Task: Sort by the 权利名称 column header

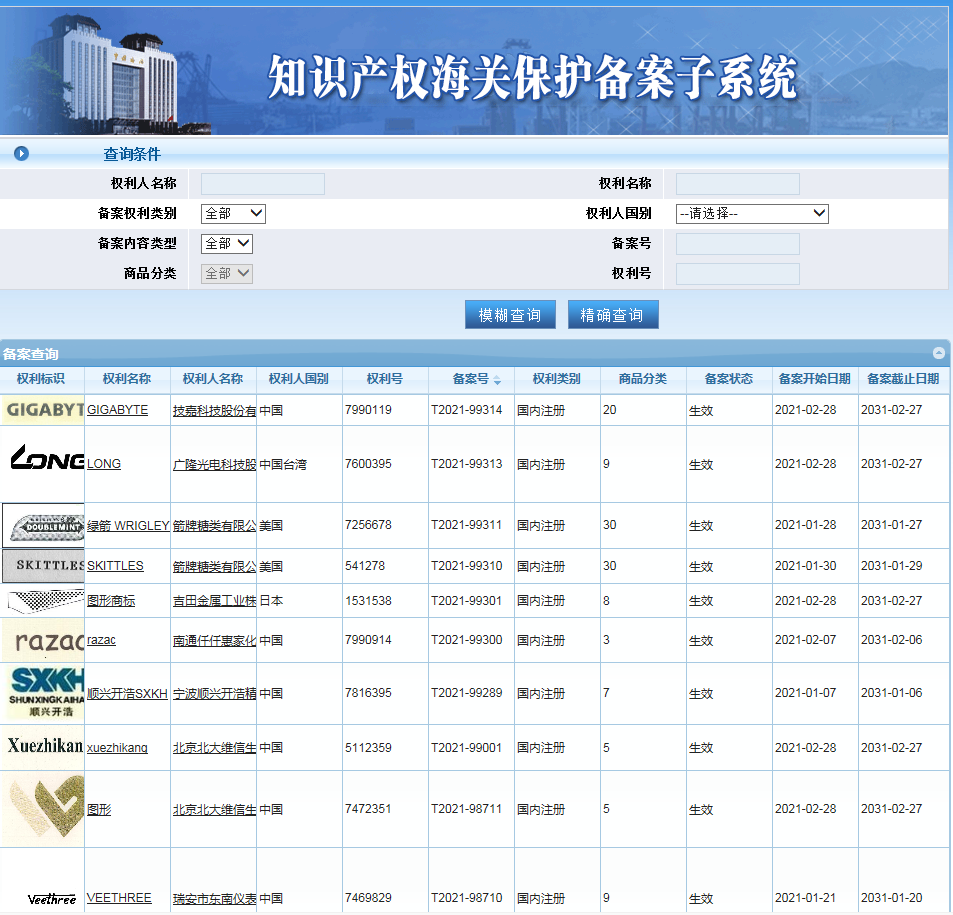Action: click(x=126, y=379)
